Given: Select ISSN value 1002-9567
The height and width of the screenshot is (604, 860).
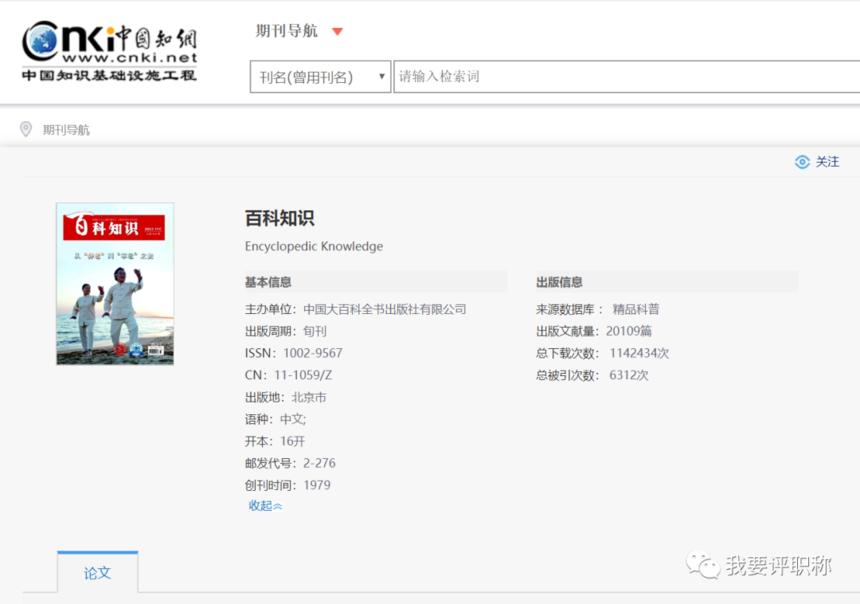Looking at the screenshot, I should click(313, 353).
